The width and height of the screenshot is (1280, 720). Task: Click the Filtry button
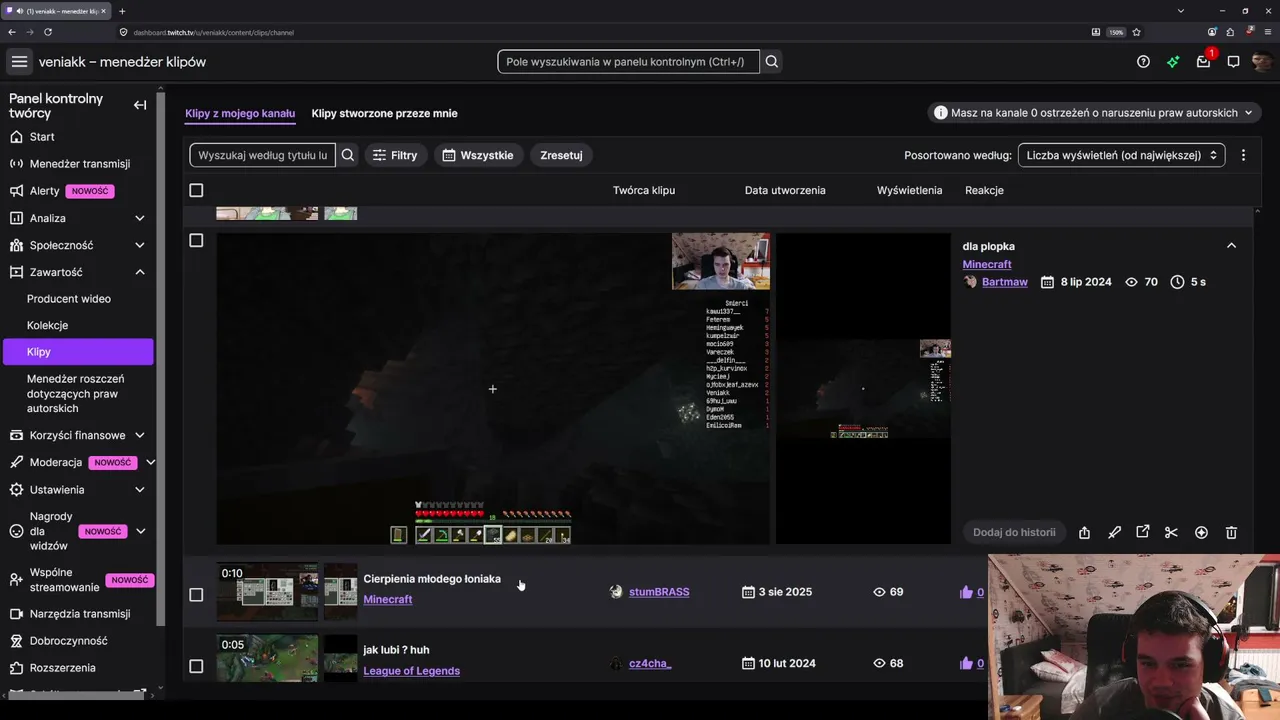395,155
